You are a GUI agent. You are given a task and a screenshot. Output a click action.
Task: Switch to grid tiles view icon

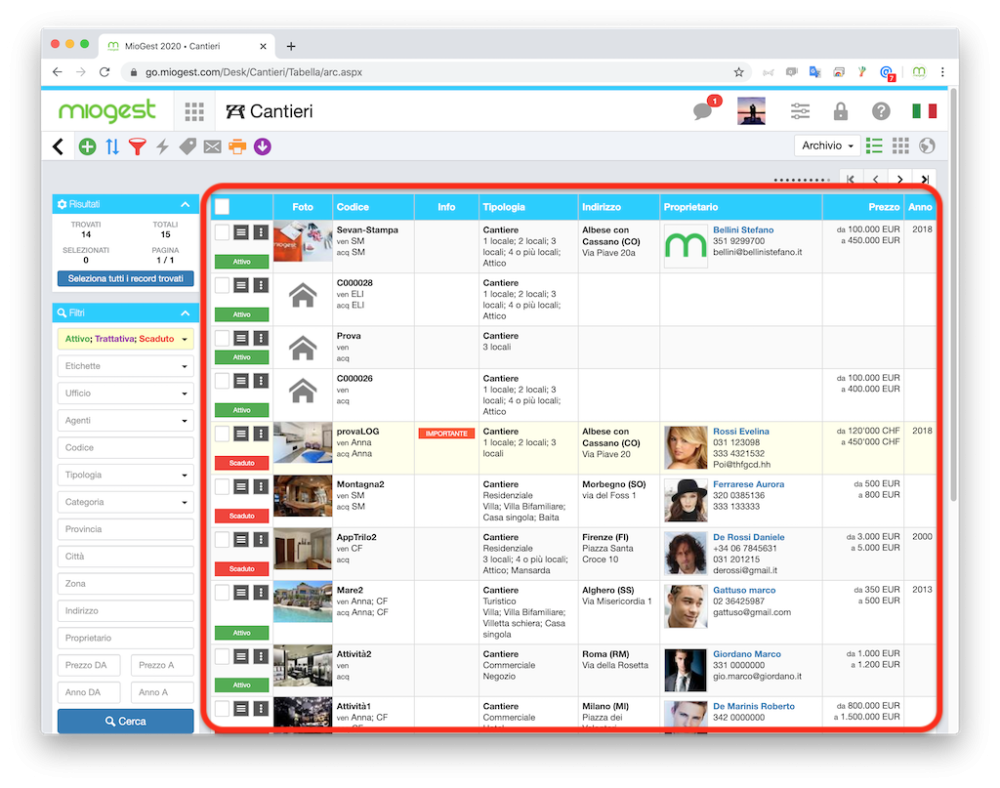tap(900, 146)
